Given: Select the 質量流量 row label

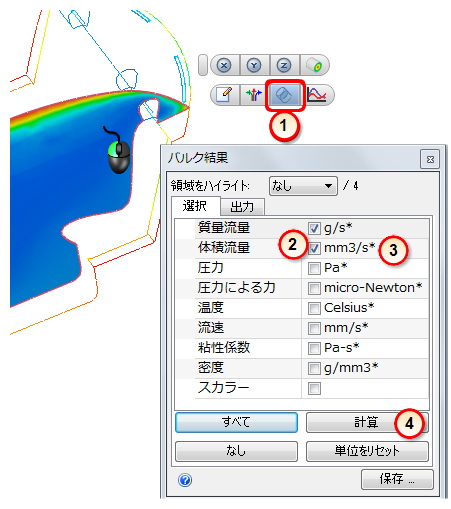Looking at the screenshot, I should (224, 228).
